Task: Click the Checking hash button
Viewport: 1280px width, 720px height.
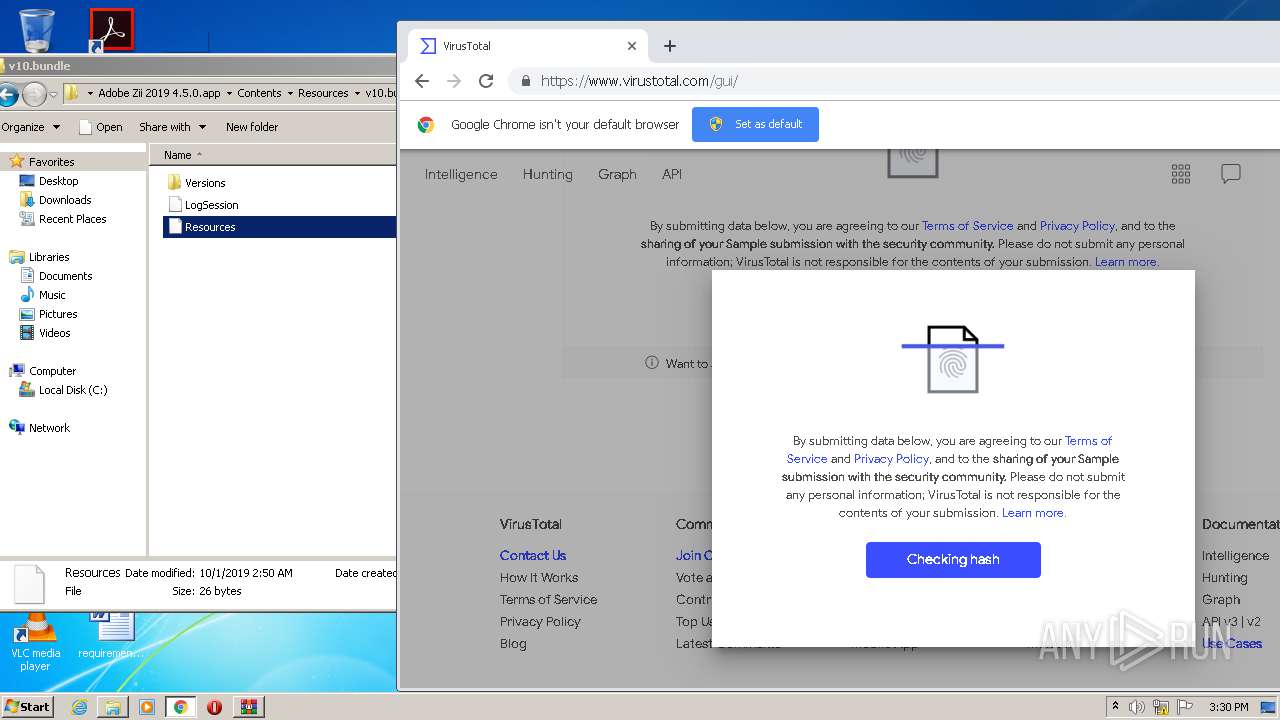Action: (953, 560)
